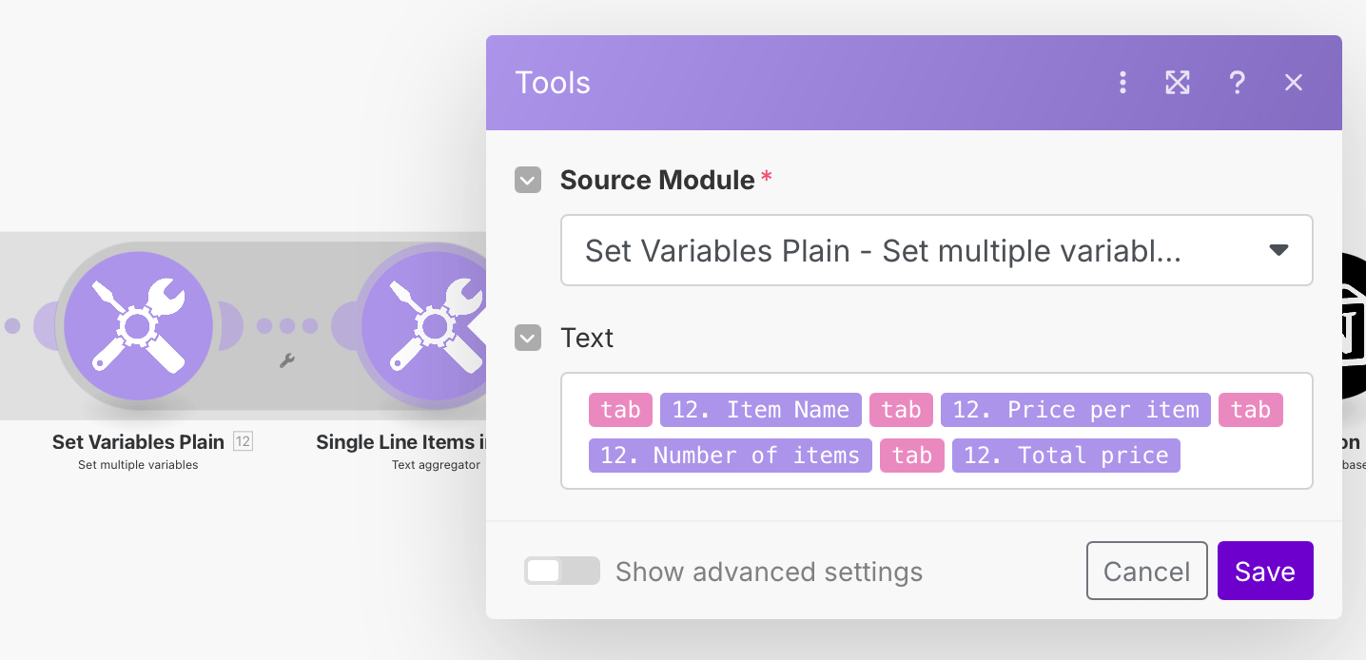Click the '12. Total price' variable pill

tap(1065, 456)
